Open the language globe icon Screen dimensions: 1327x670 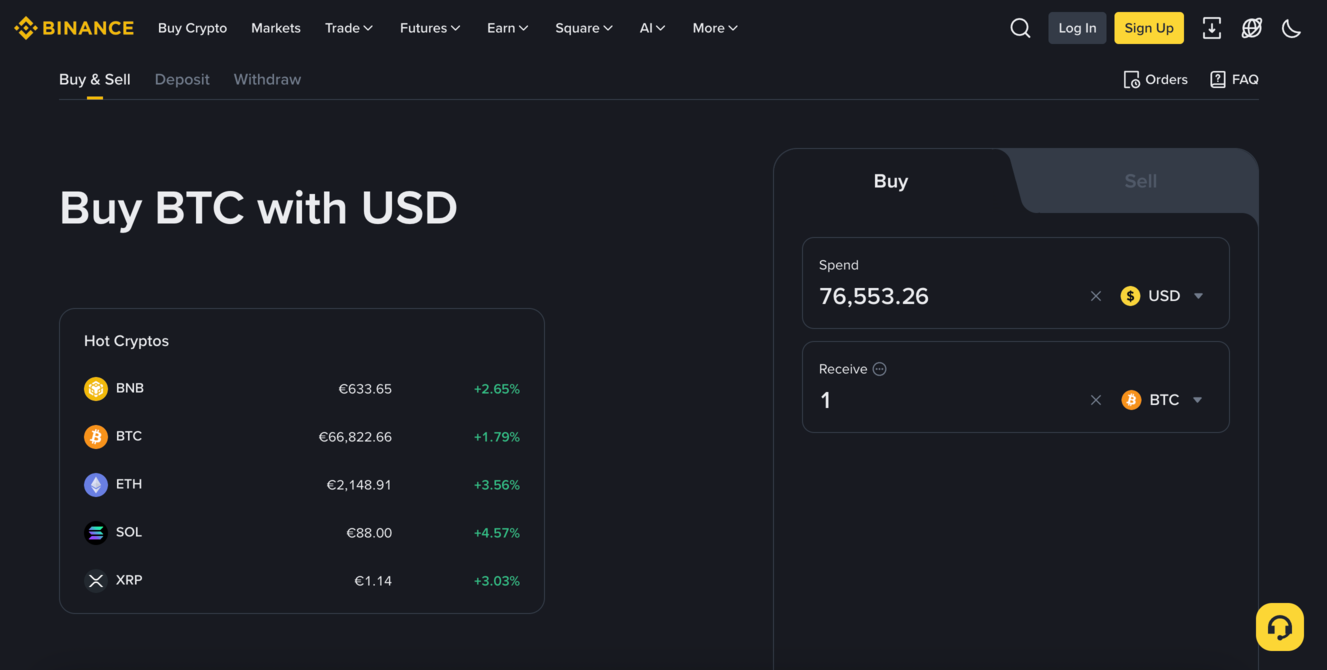point(1252,28)
